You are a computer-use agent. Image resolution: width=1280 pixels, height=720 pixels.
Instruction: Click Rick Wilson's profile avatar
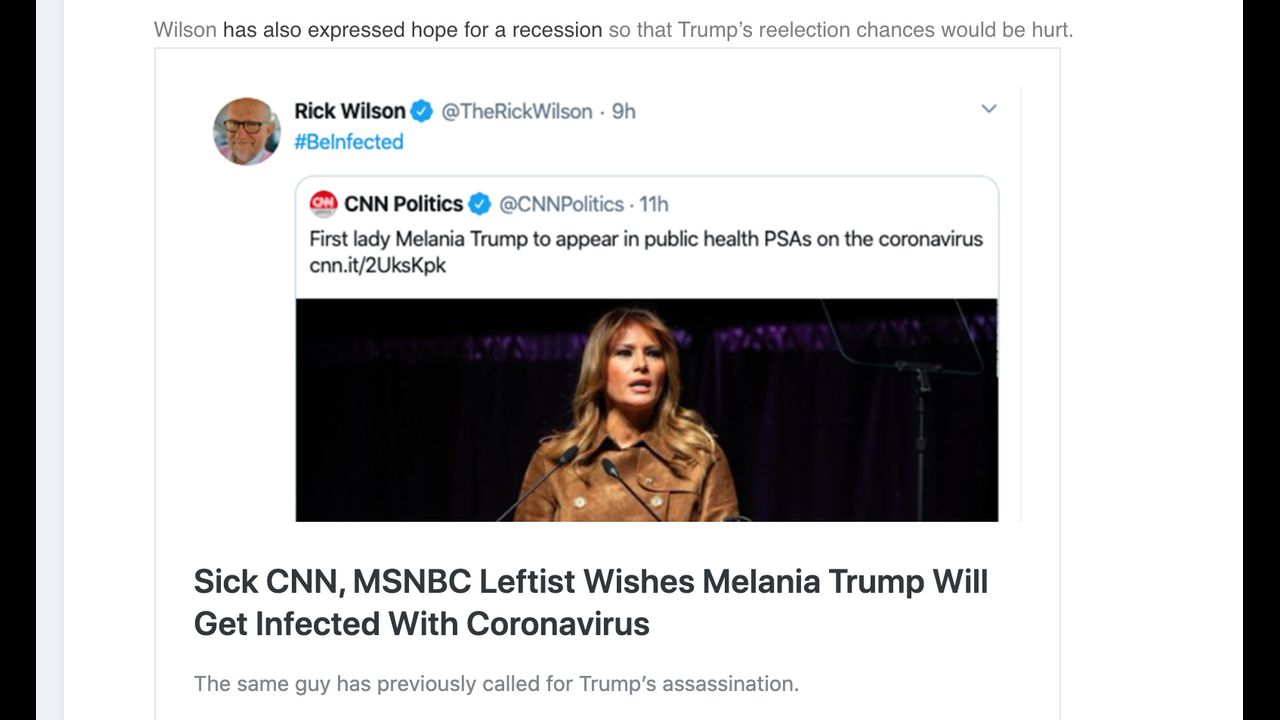(x=247, y=131)
